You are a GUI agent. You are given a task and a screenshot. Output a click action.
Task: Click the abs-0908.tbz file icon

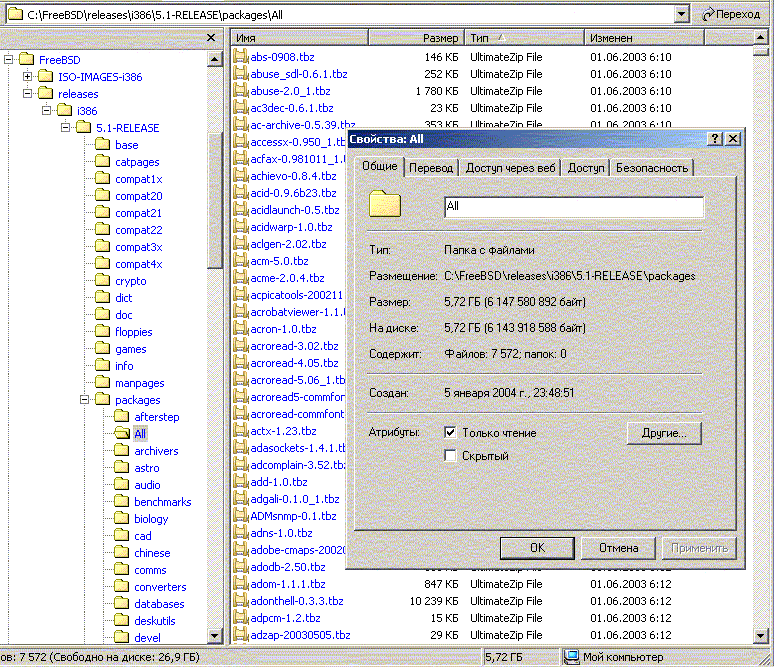pos(240,57)
